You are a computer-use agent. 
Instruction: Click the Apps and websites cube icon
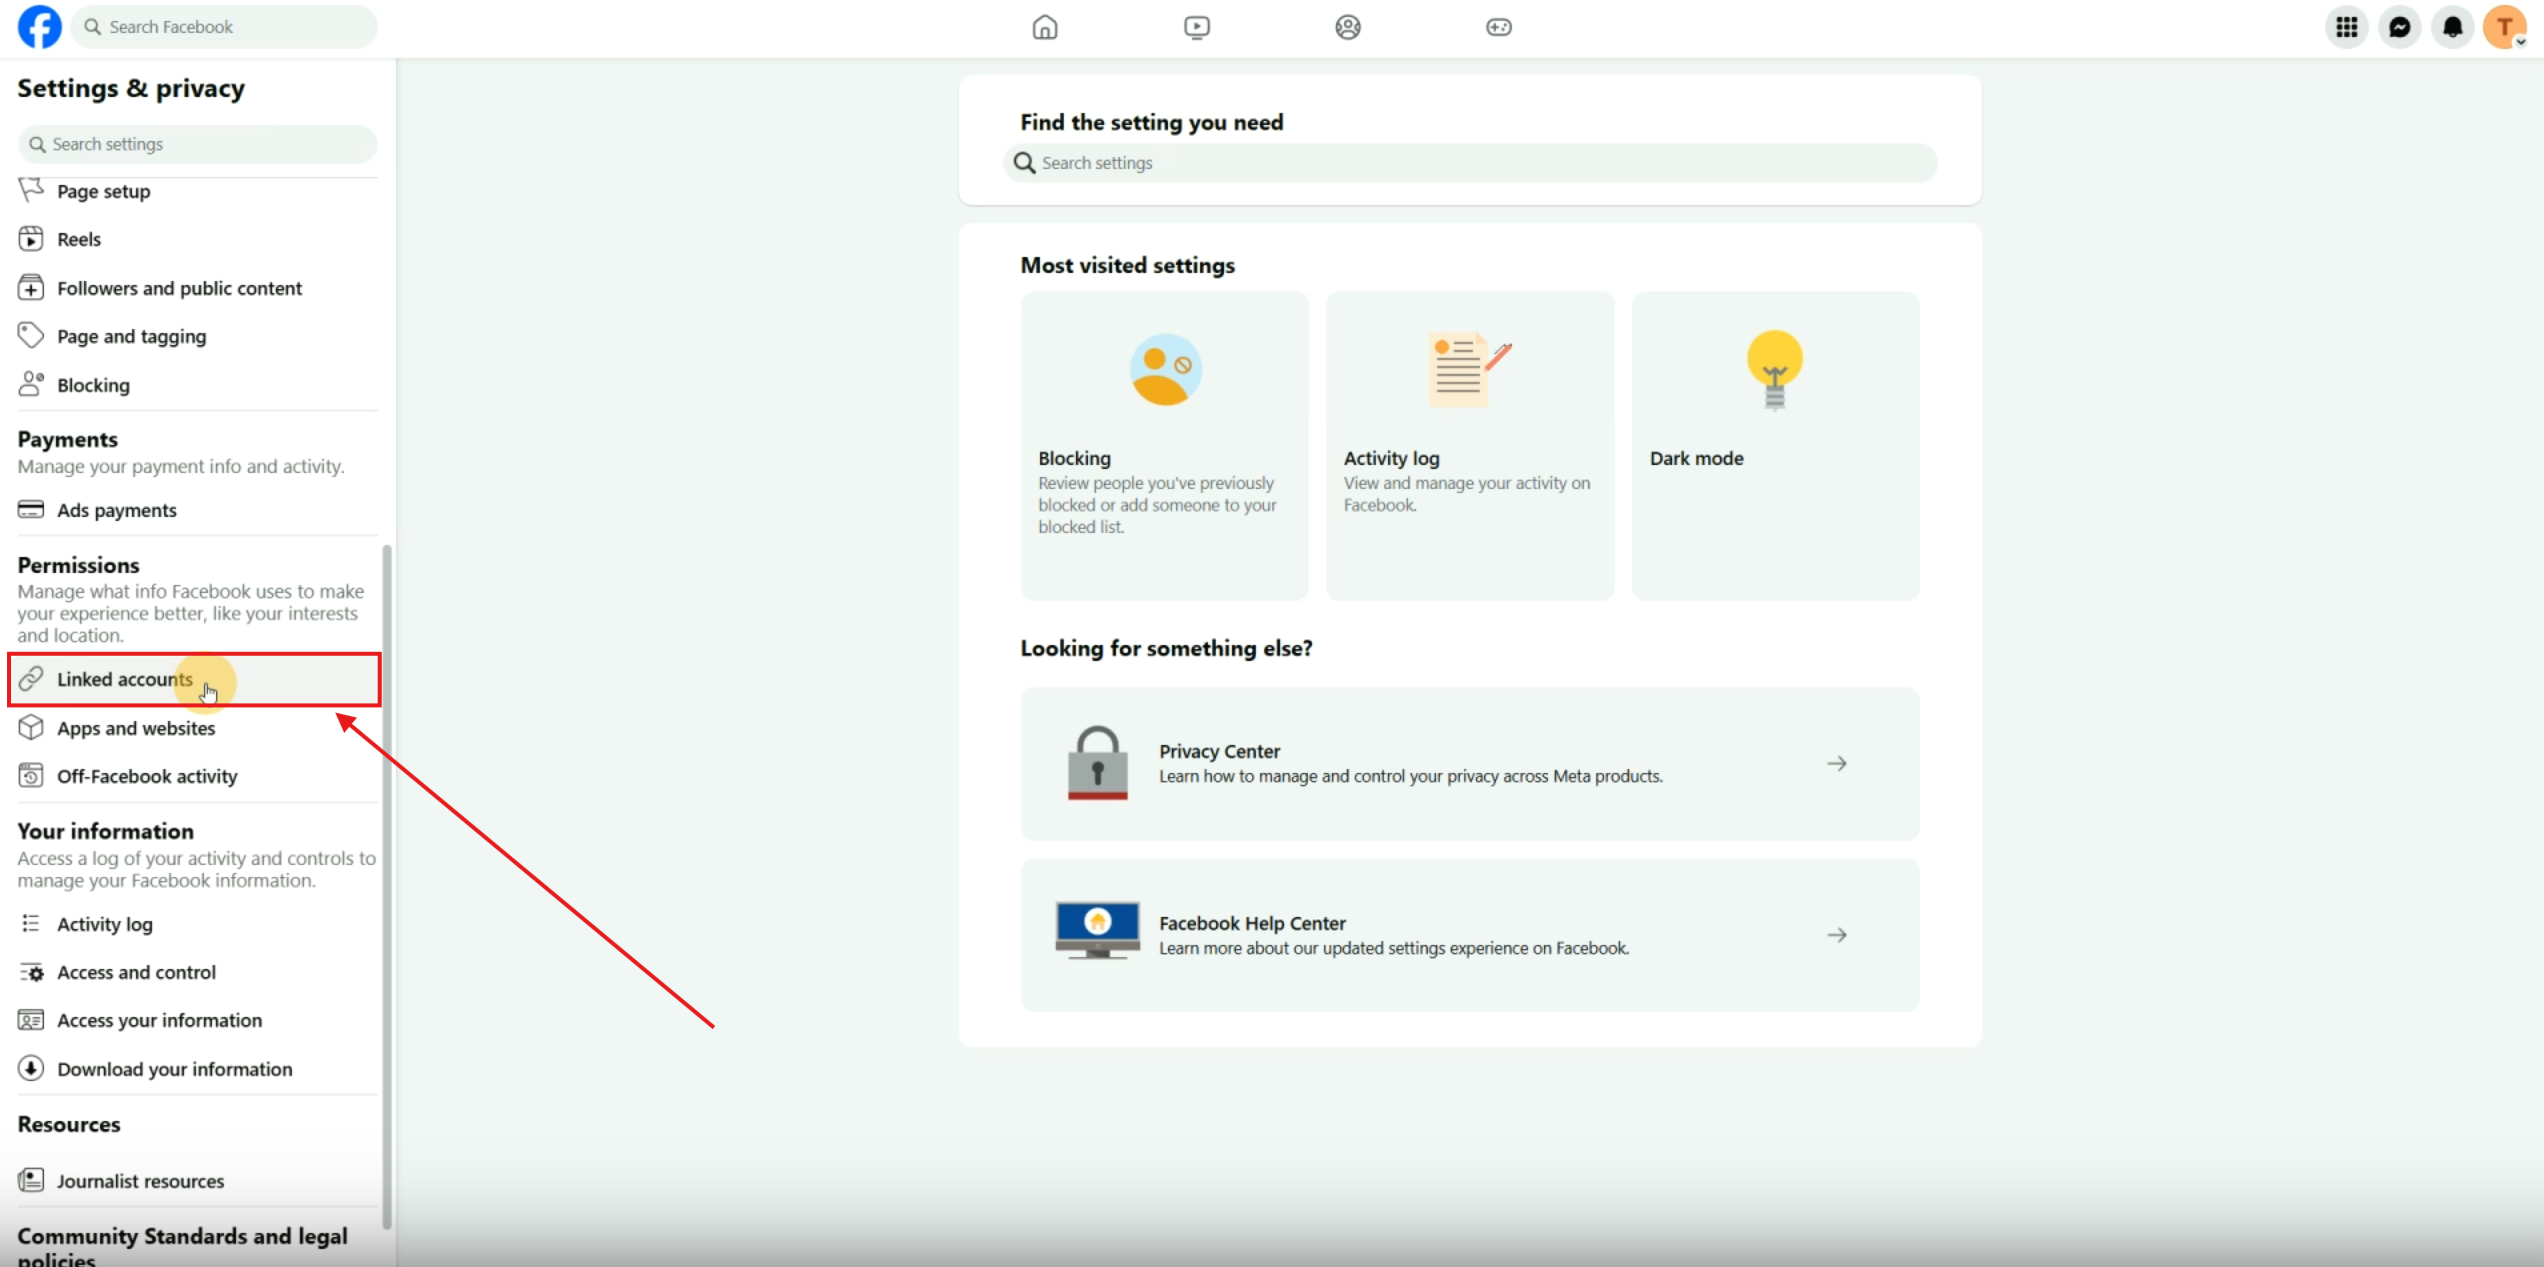pos(31,727)
